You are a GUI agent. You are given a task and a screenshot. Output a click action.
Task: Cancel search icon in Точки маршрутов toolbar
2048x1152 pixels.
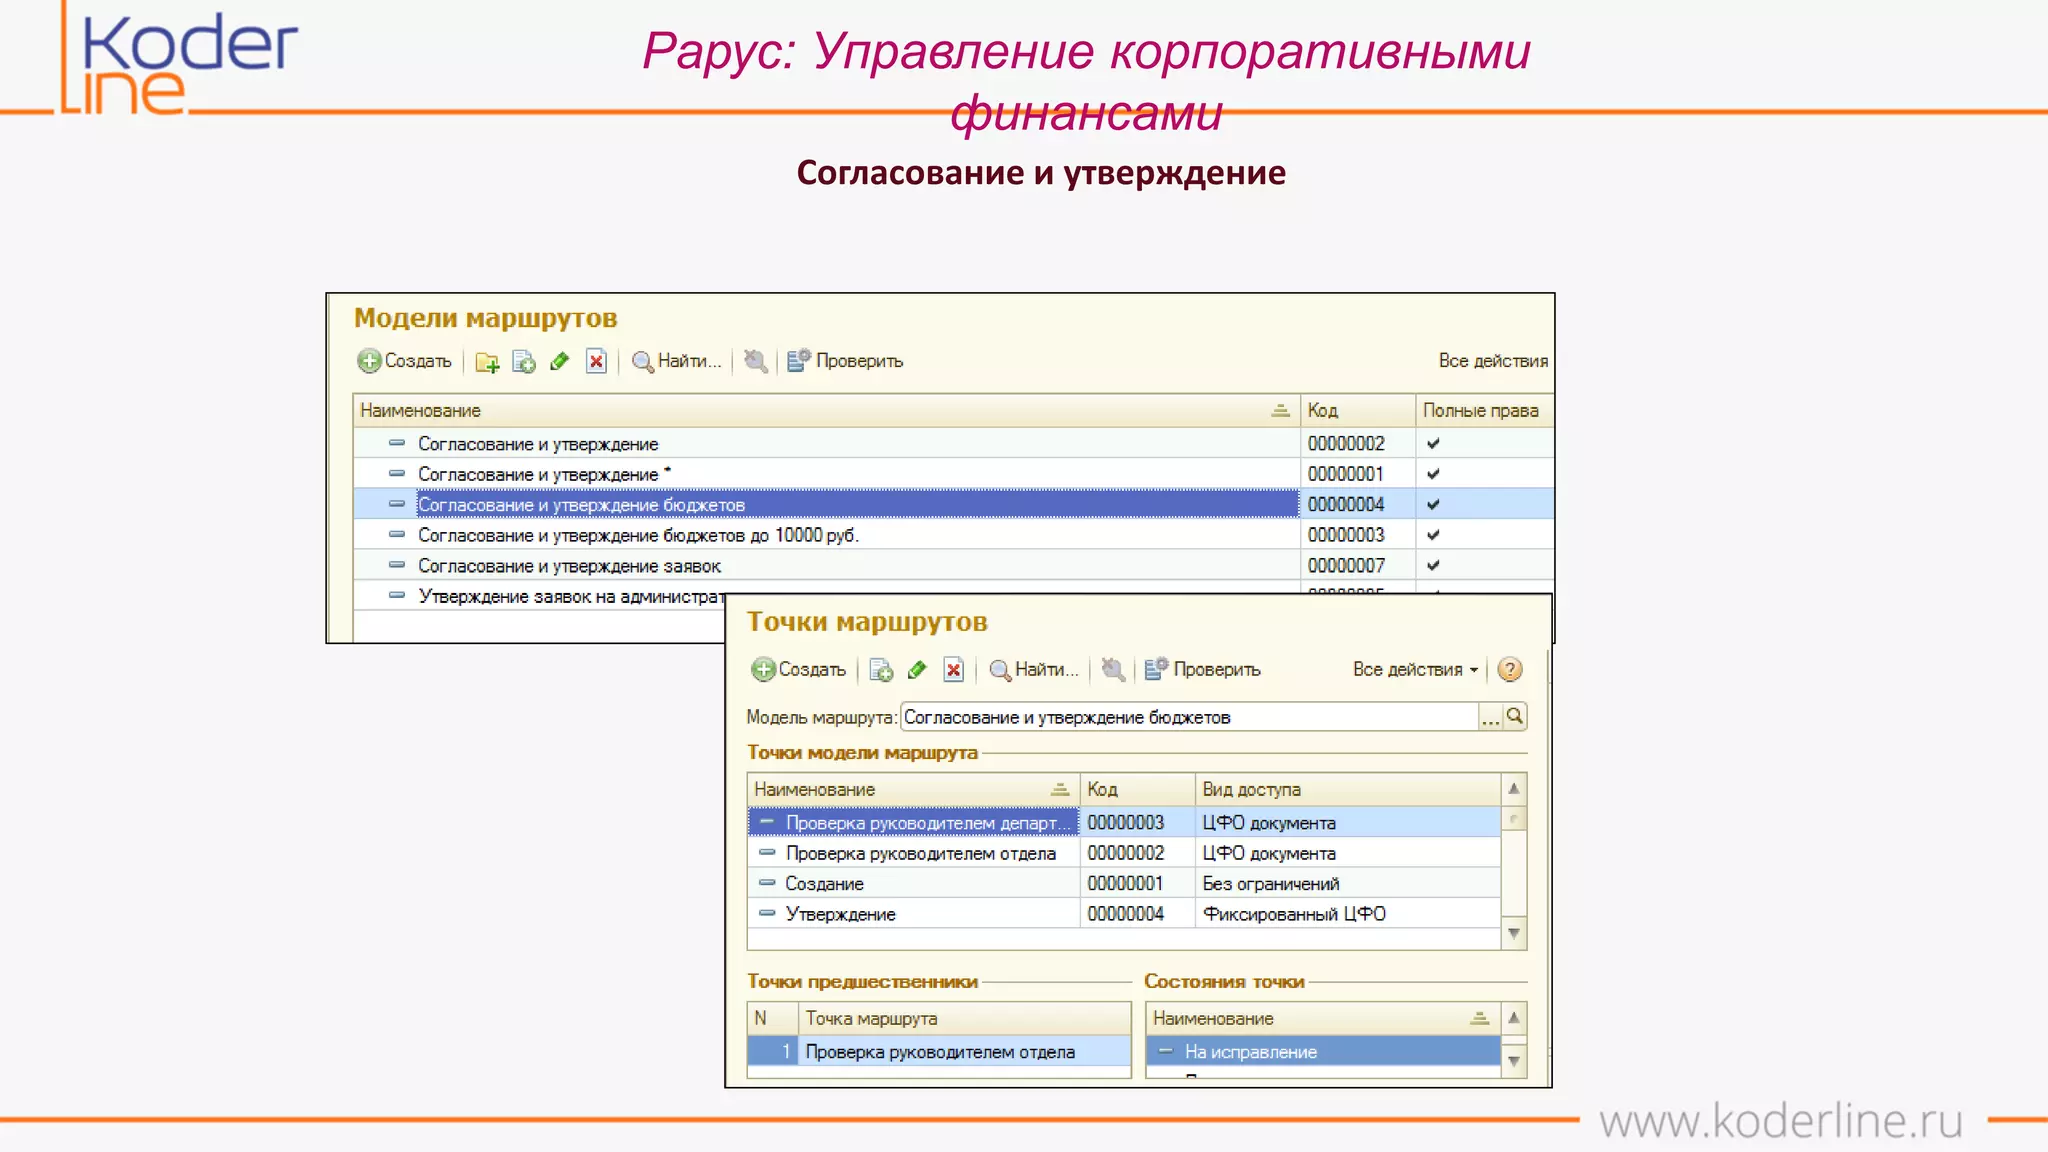[x=1113, y=670]
